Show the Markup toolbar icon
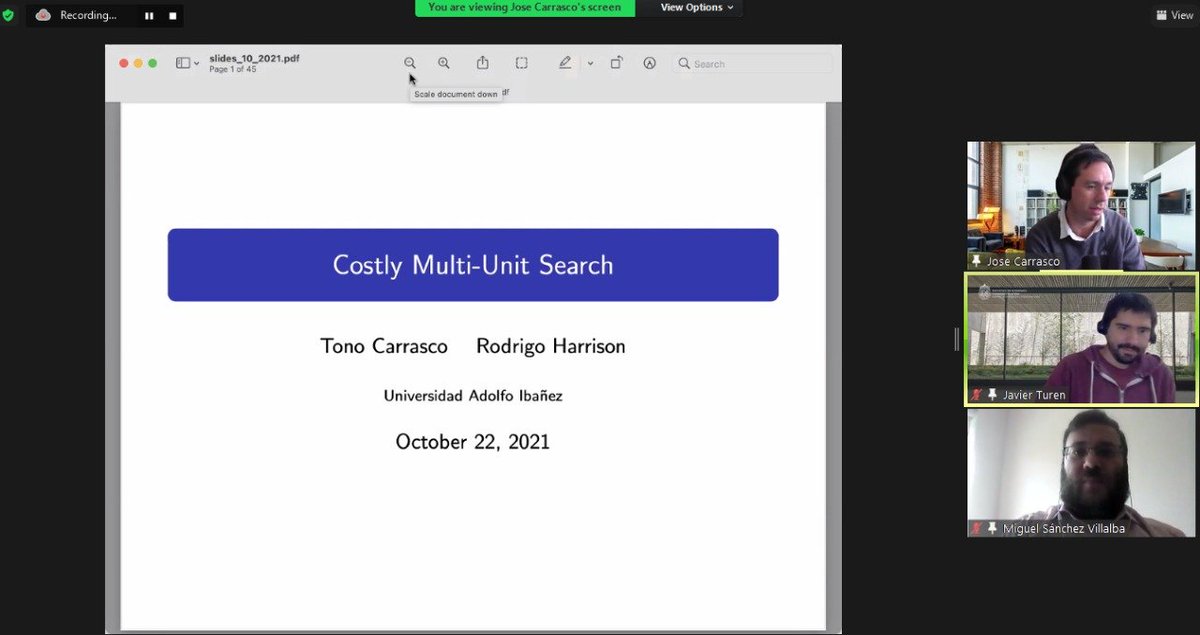The height and width of the screenshot is (635, 1200). click(650, 63)
